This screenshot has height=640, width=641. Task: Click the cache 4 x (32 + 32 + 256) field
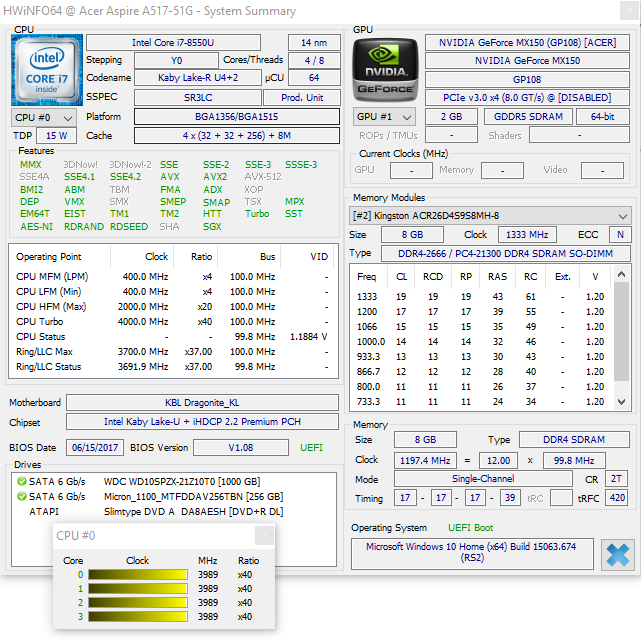(237, 136)
